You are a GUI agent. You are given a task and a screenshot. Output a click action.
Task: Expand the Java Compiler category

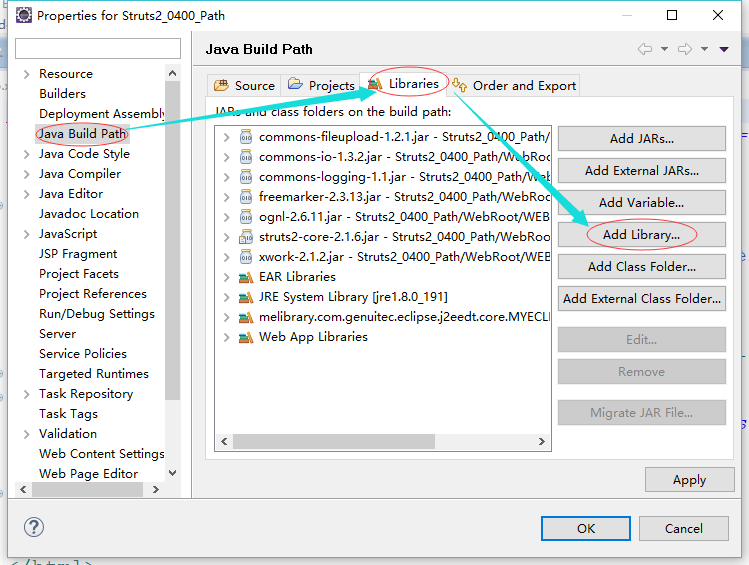pyautogui.click(x=27, y=174)
